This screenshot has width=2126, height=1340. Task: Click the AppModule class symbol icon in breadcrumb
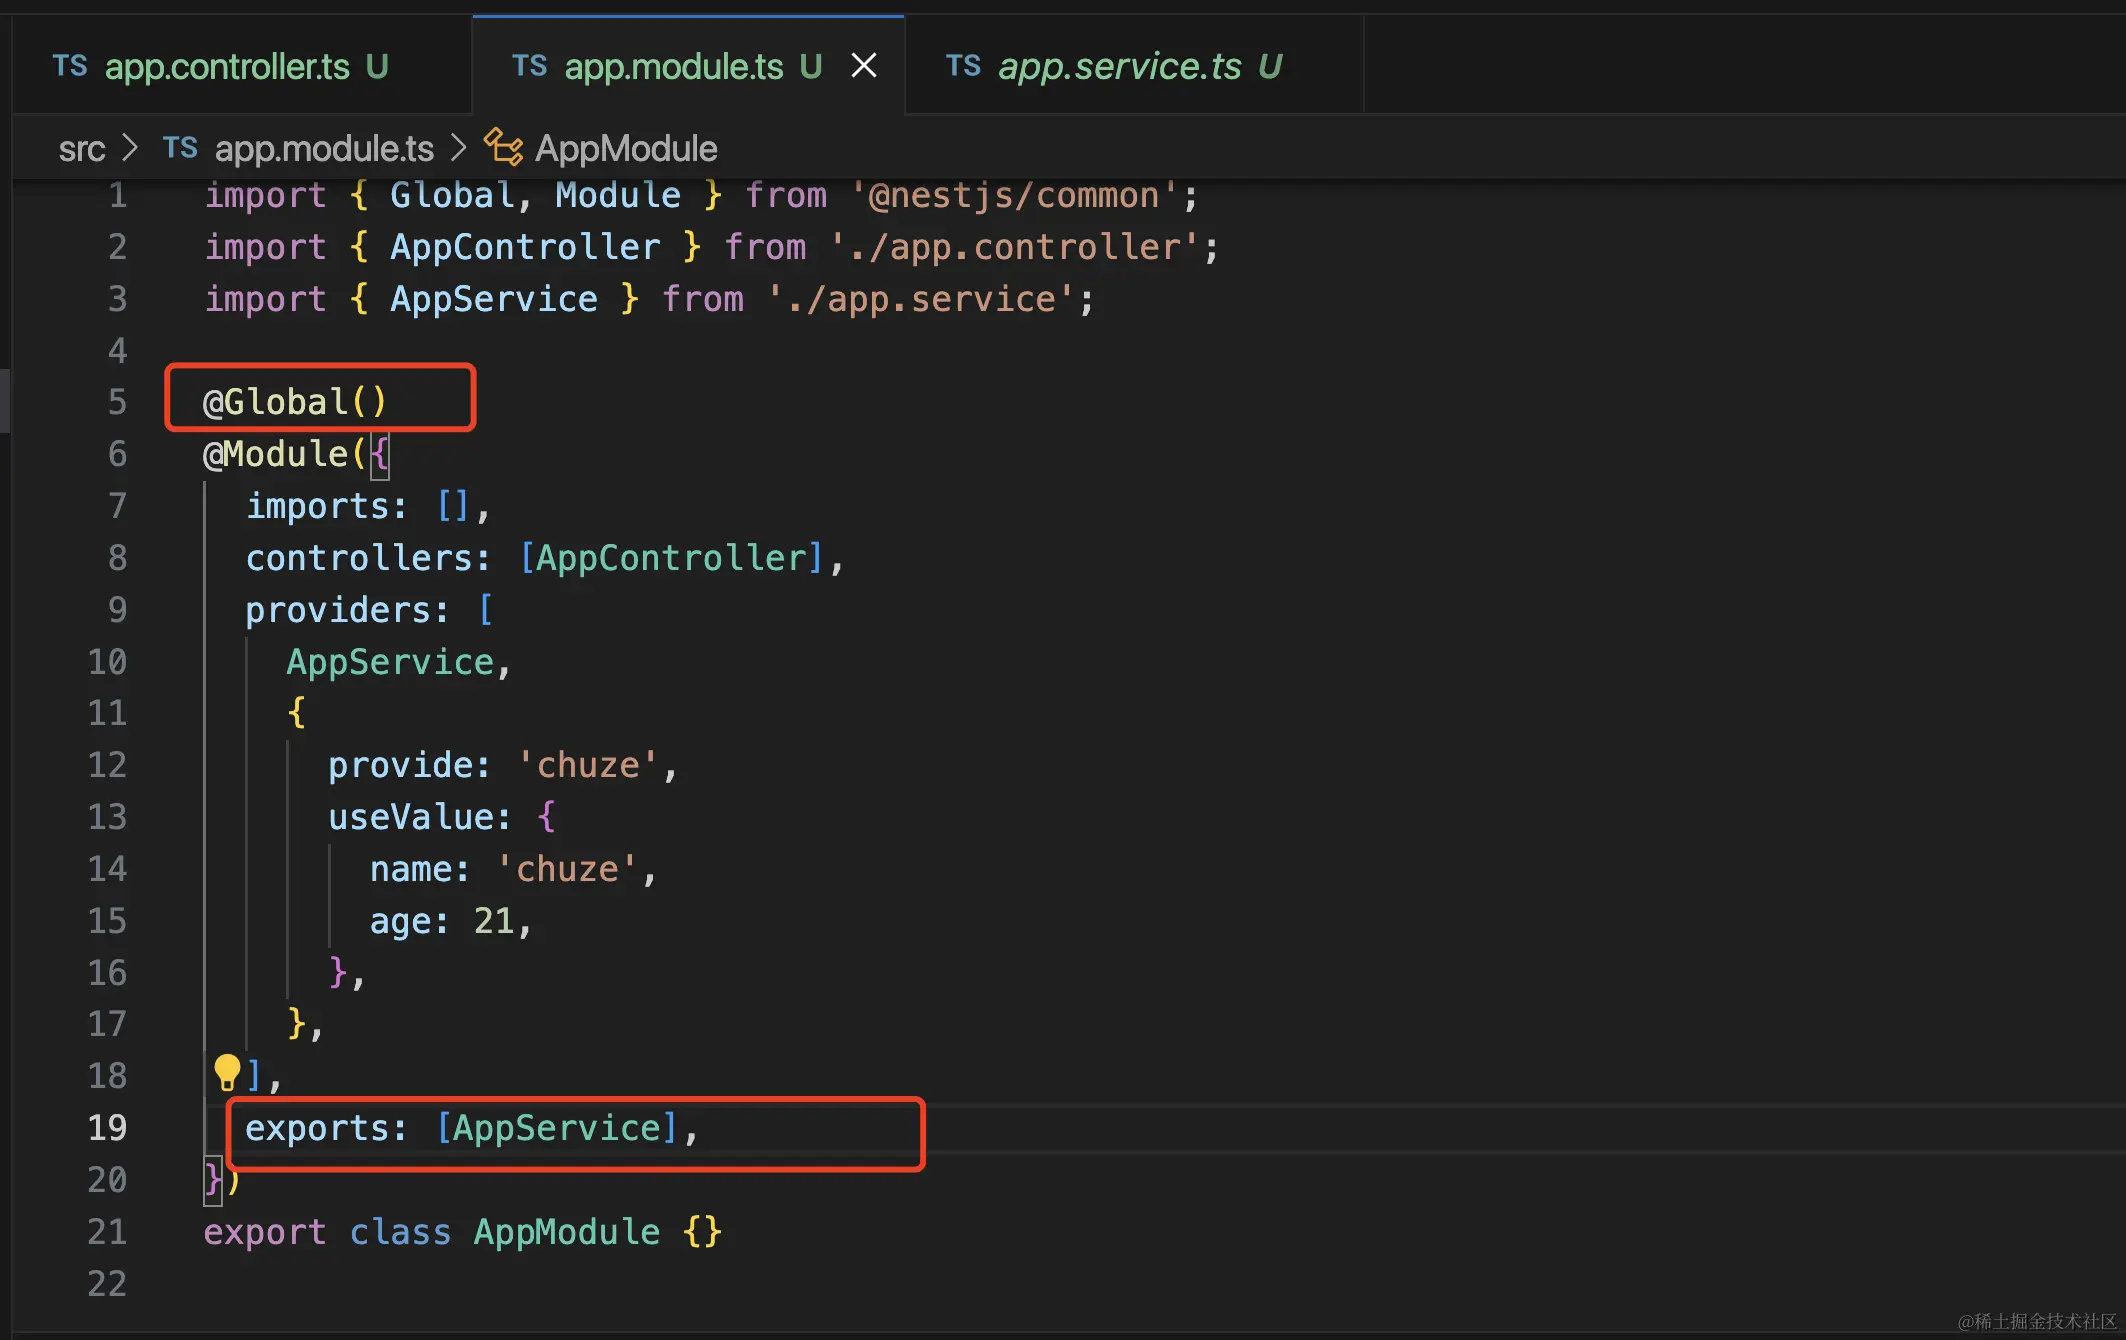tap(503, 148)
